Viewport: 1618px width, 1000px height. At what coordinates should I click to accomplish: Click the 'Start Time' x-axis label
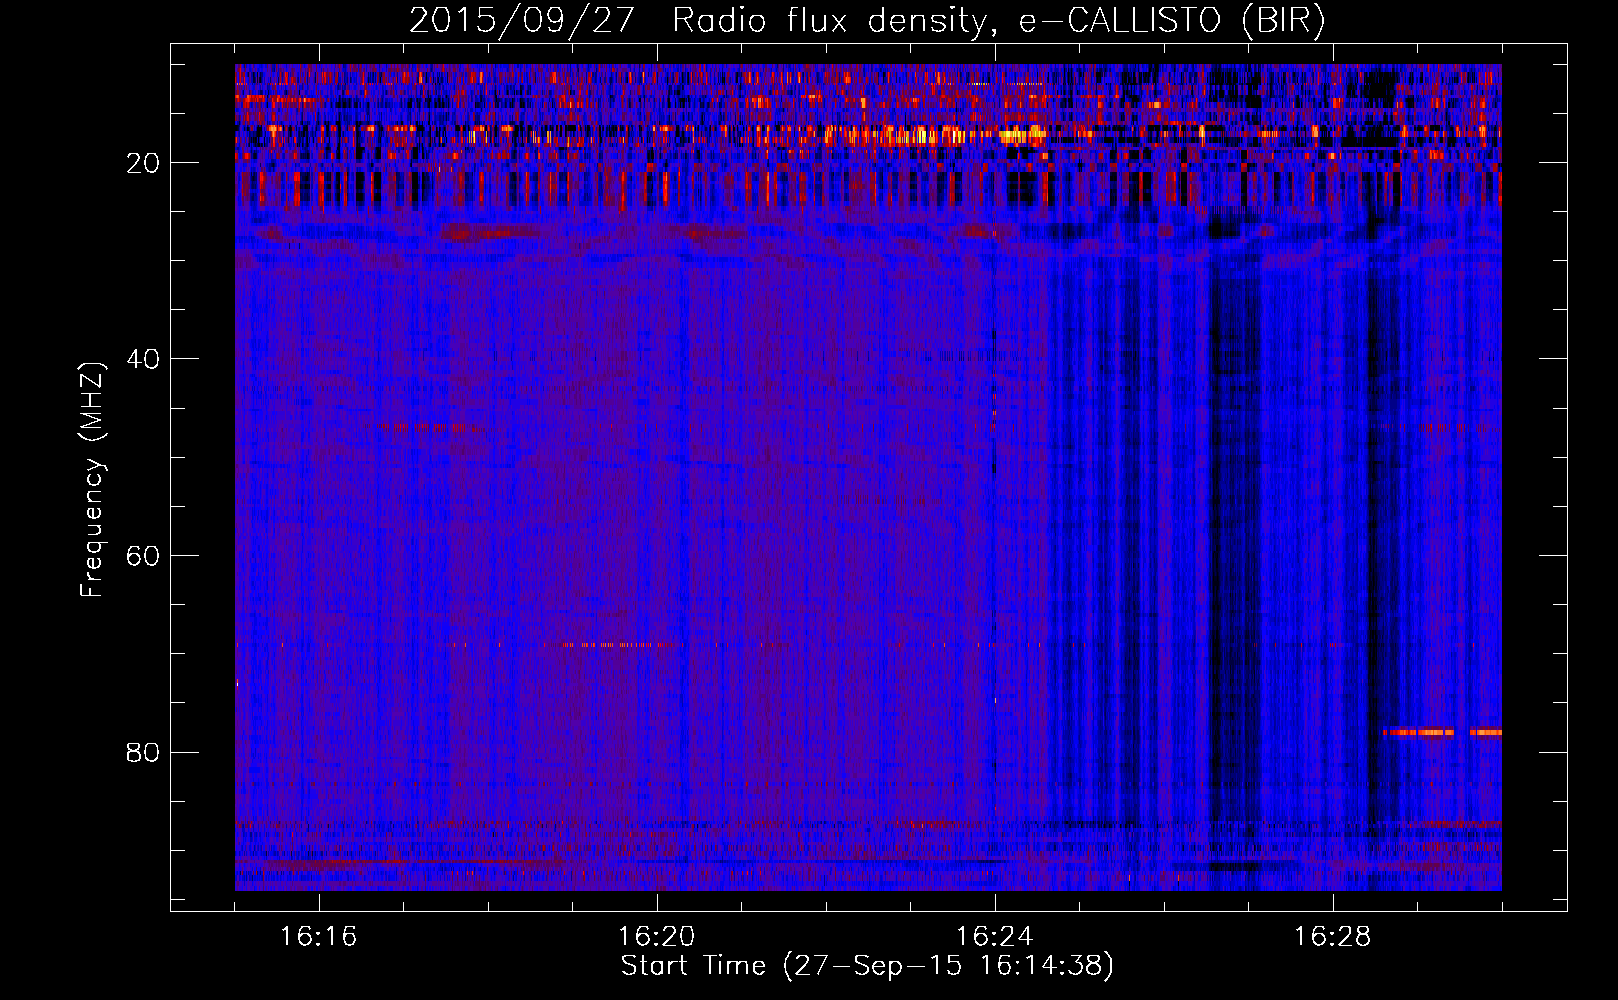pos(867,966)
